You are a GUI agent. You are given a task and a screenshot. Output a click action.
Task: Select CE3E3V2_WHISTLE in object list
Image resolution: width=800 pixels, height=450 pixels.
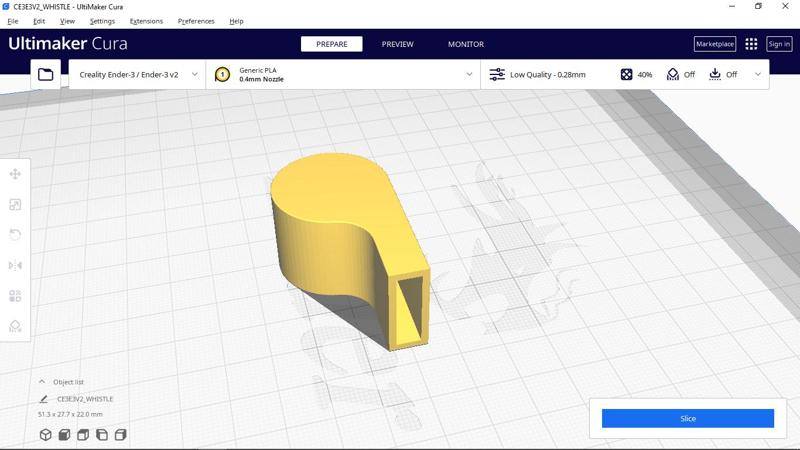pos(85,399)
